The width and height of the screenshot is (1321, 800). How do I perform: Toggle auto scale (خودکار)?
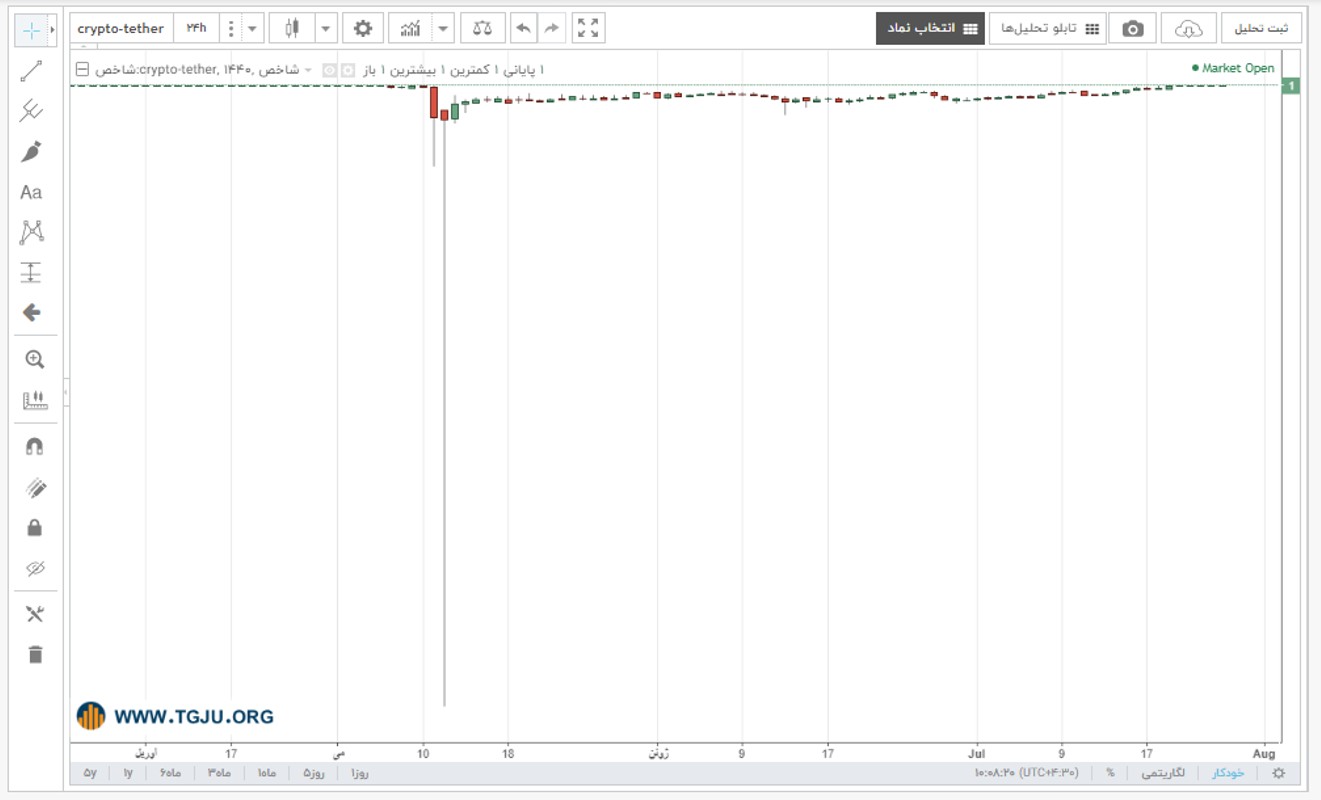pos(1228,773)
